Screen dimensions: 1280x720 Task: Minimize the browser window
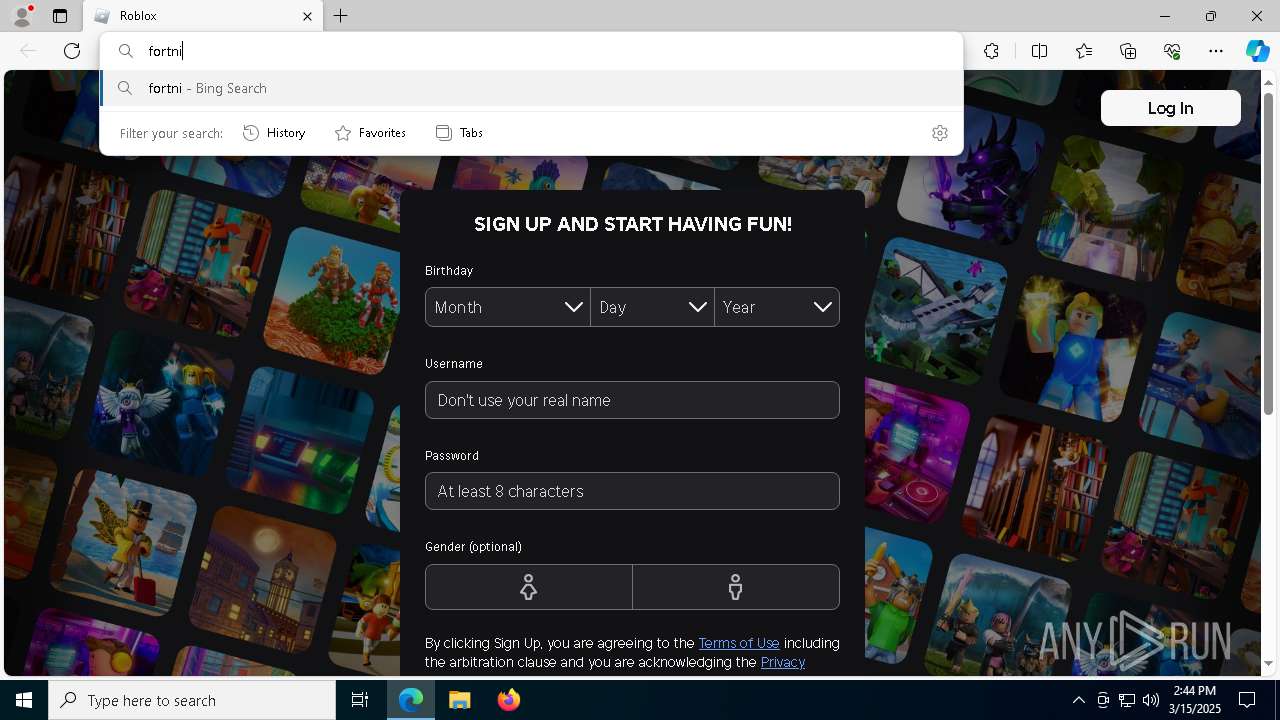coord(1165,16)
